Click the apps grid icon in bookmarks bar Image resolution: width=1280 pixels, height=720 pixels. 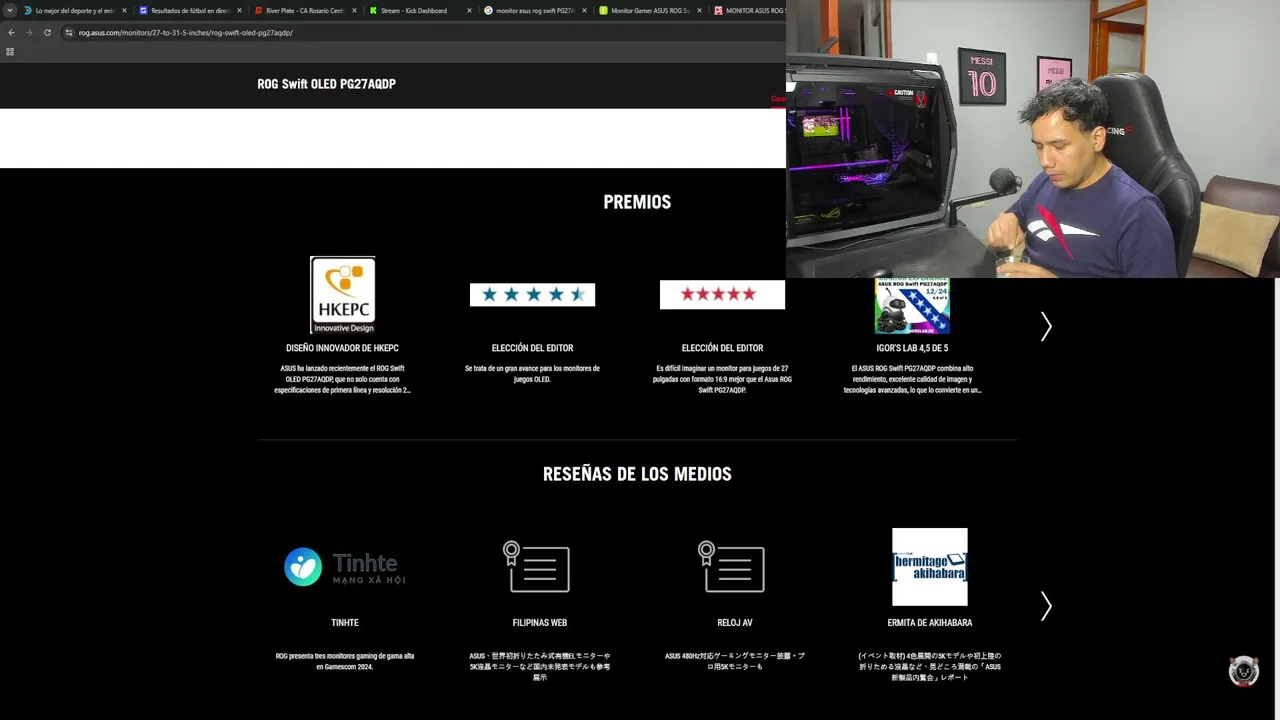10,51
